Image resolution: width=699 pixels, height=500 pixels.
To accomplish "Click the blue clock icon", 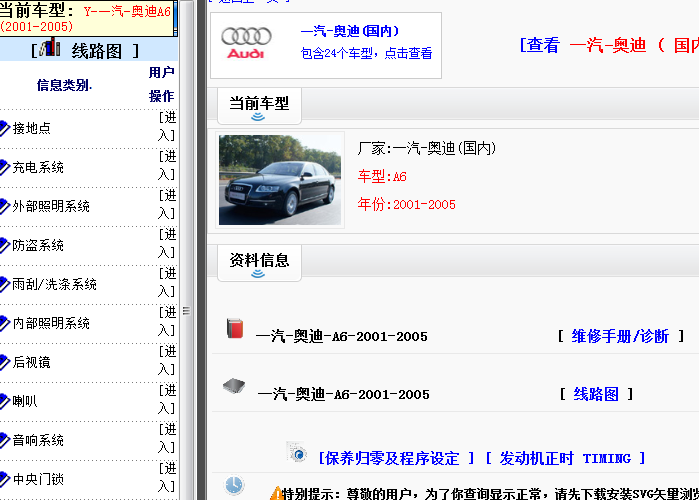I will click(x=234, y=485).
